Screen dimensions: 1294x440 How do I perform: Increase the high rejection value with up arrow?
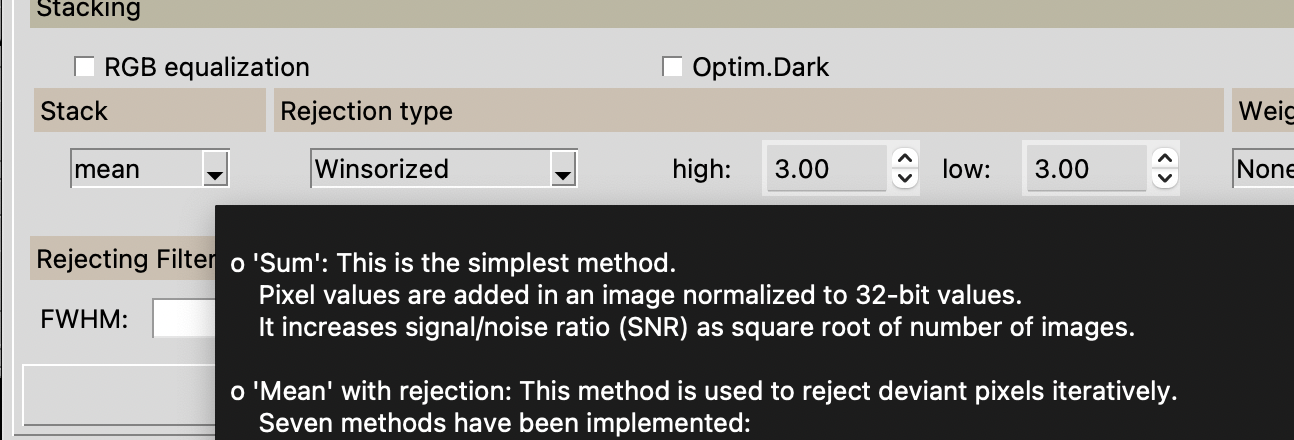(x=904, y=159)
